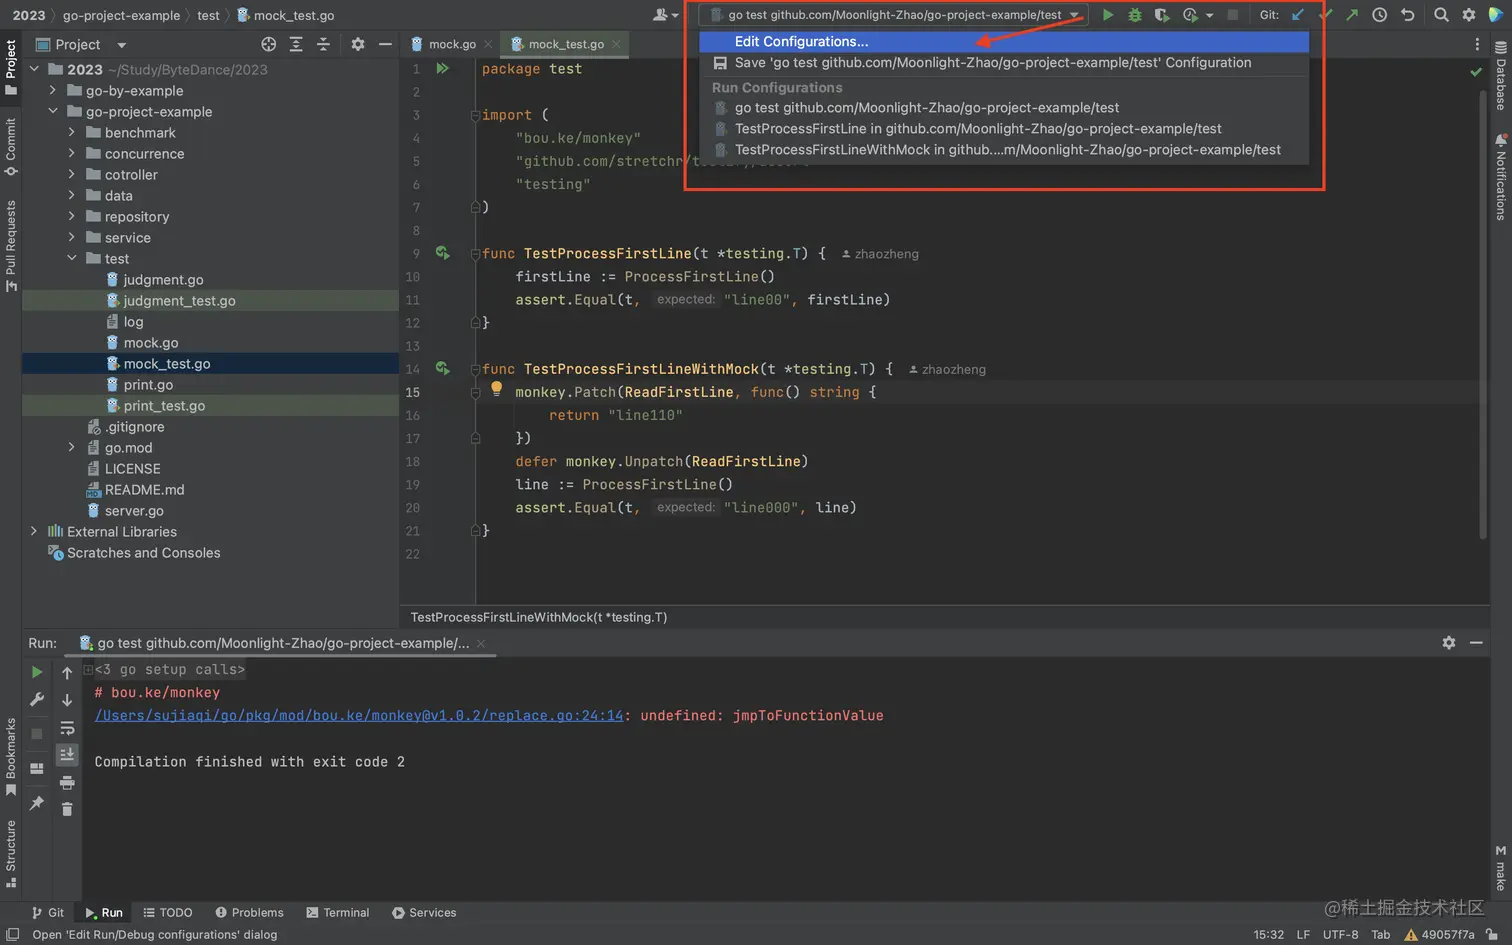Click run gutter icon beside TestProcessFirstLine

click(x=442, y=253)
